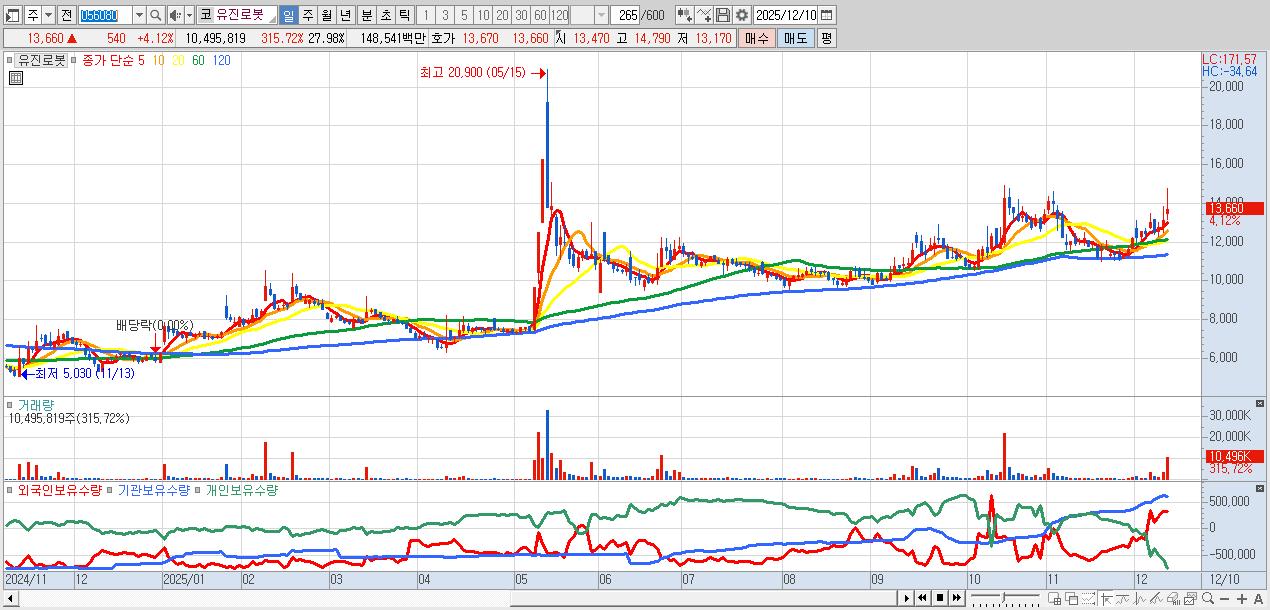Click the 매수 buy button

point(757,38)
